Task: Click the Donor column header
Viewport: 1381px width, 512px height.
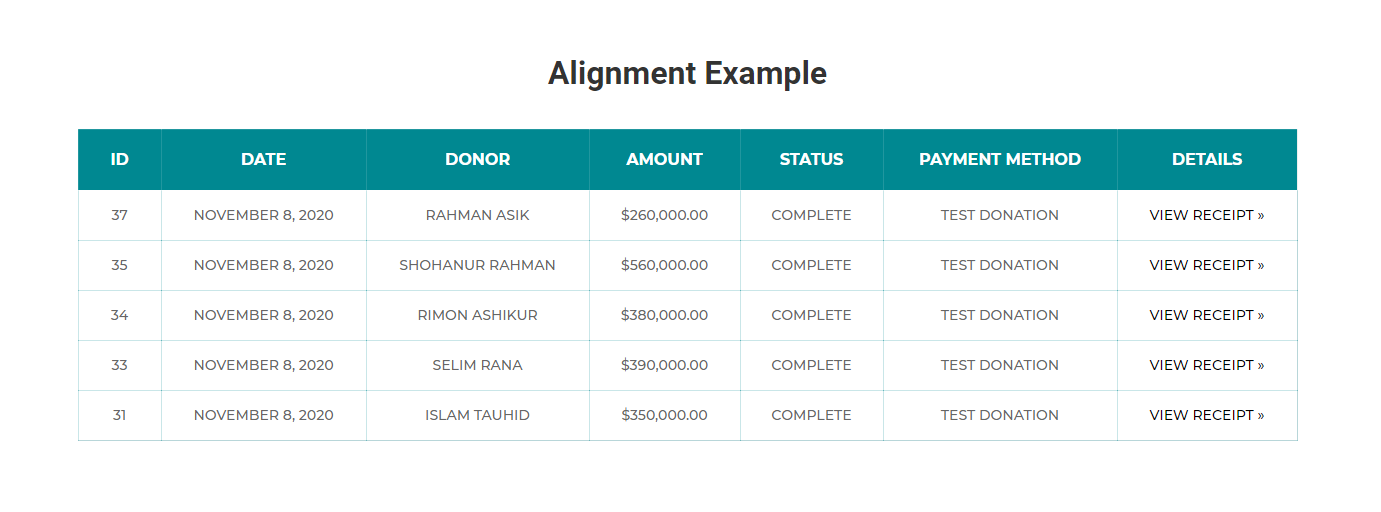Action: 478,159
